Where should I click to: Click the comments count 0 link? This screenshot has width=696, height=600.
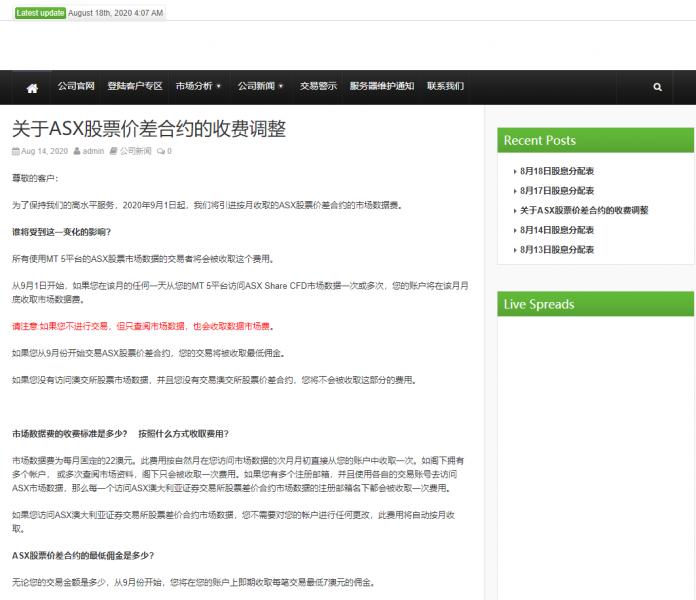click(x=164, y=151)
